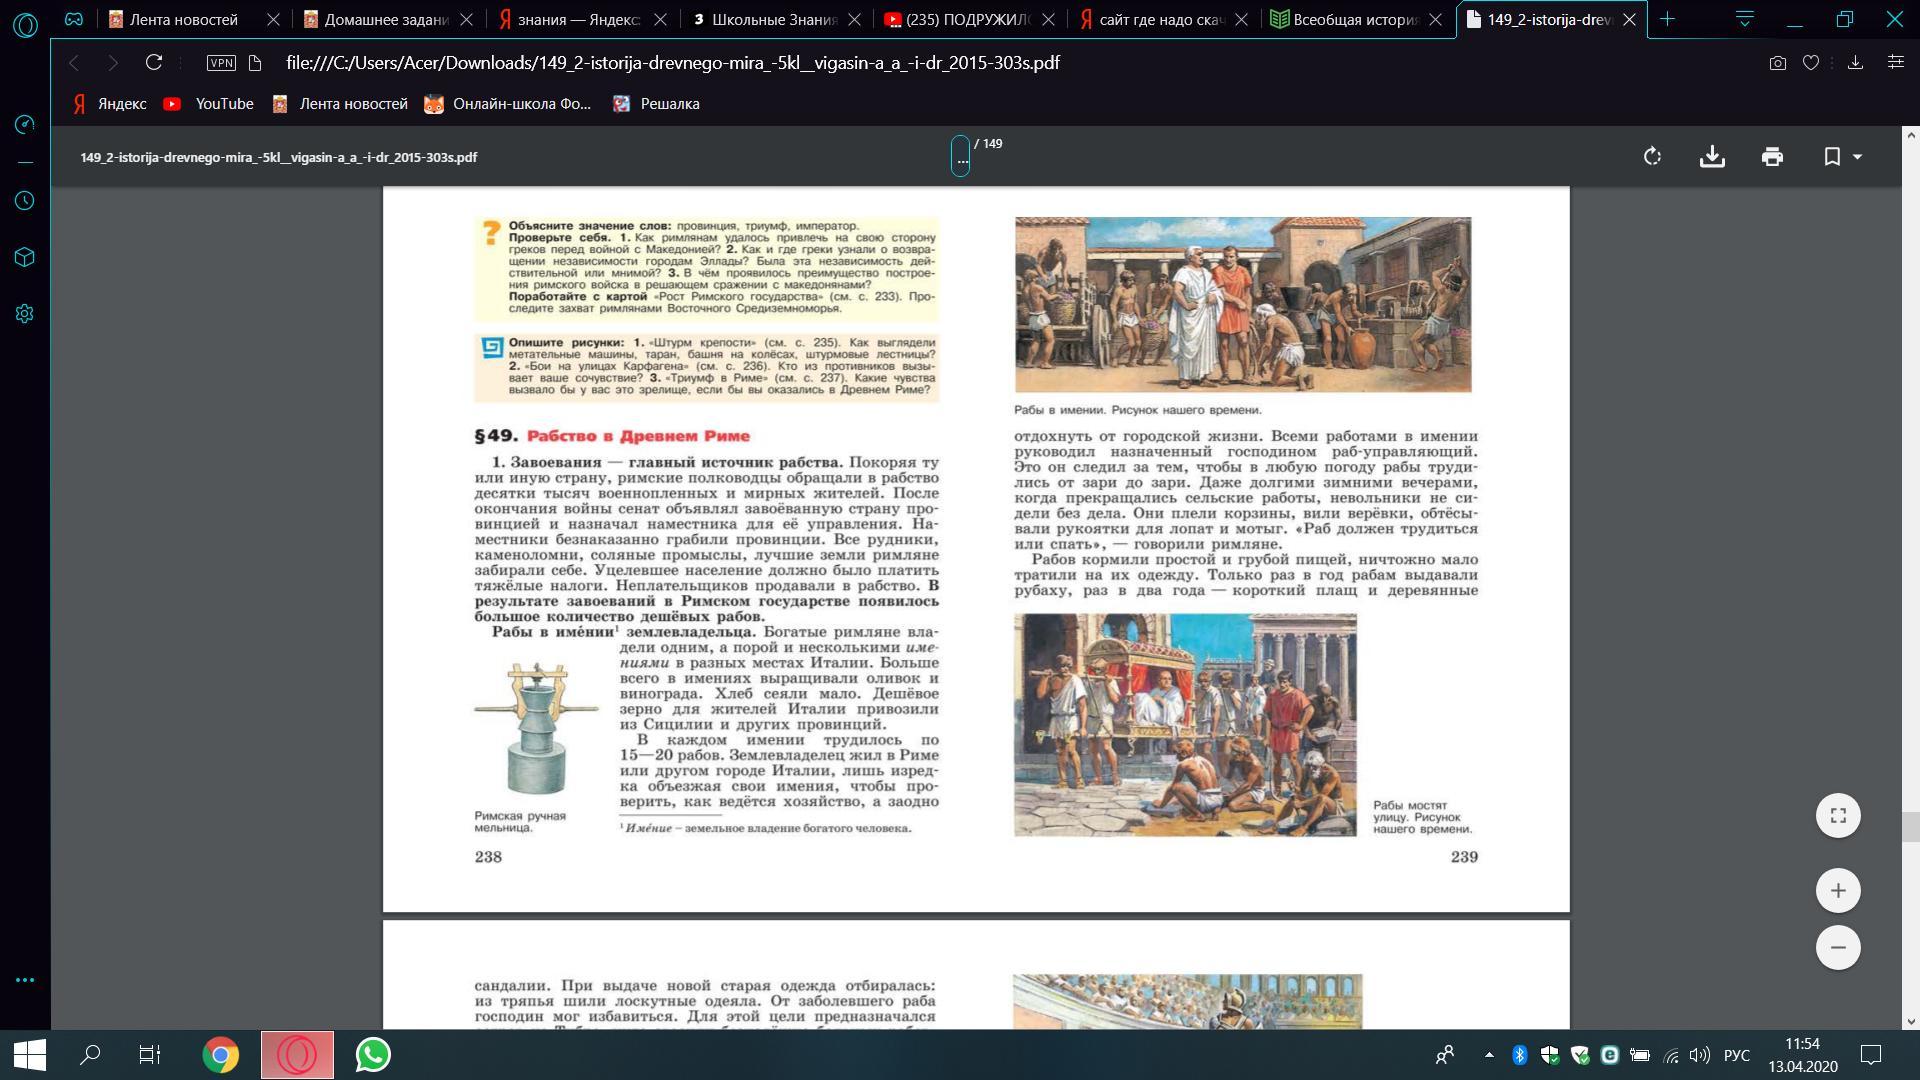The height and width of the screenshot is (1080, 1920).
Task: Open the tab search menu
Action: tap(1744, 19)
